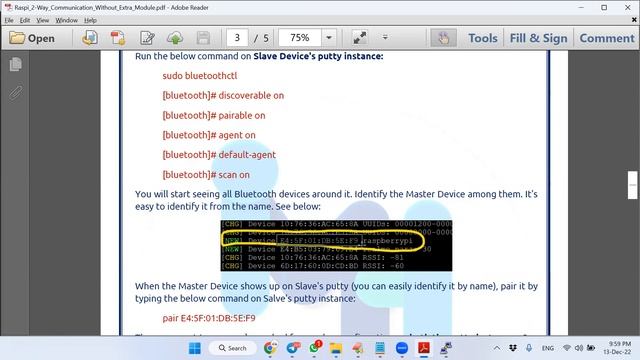This screenshot has height=360, width=640.
Task: Open the zoom level dropdown arrow
Action: tap(329, 38)
